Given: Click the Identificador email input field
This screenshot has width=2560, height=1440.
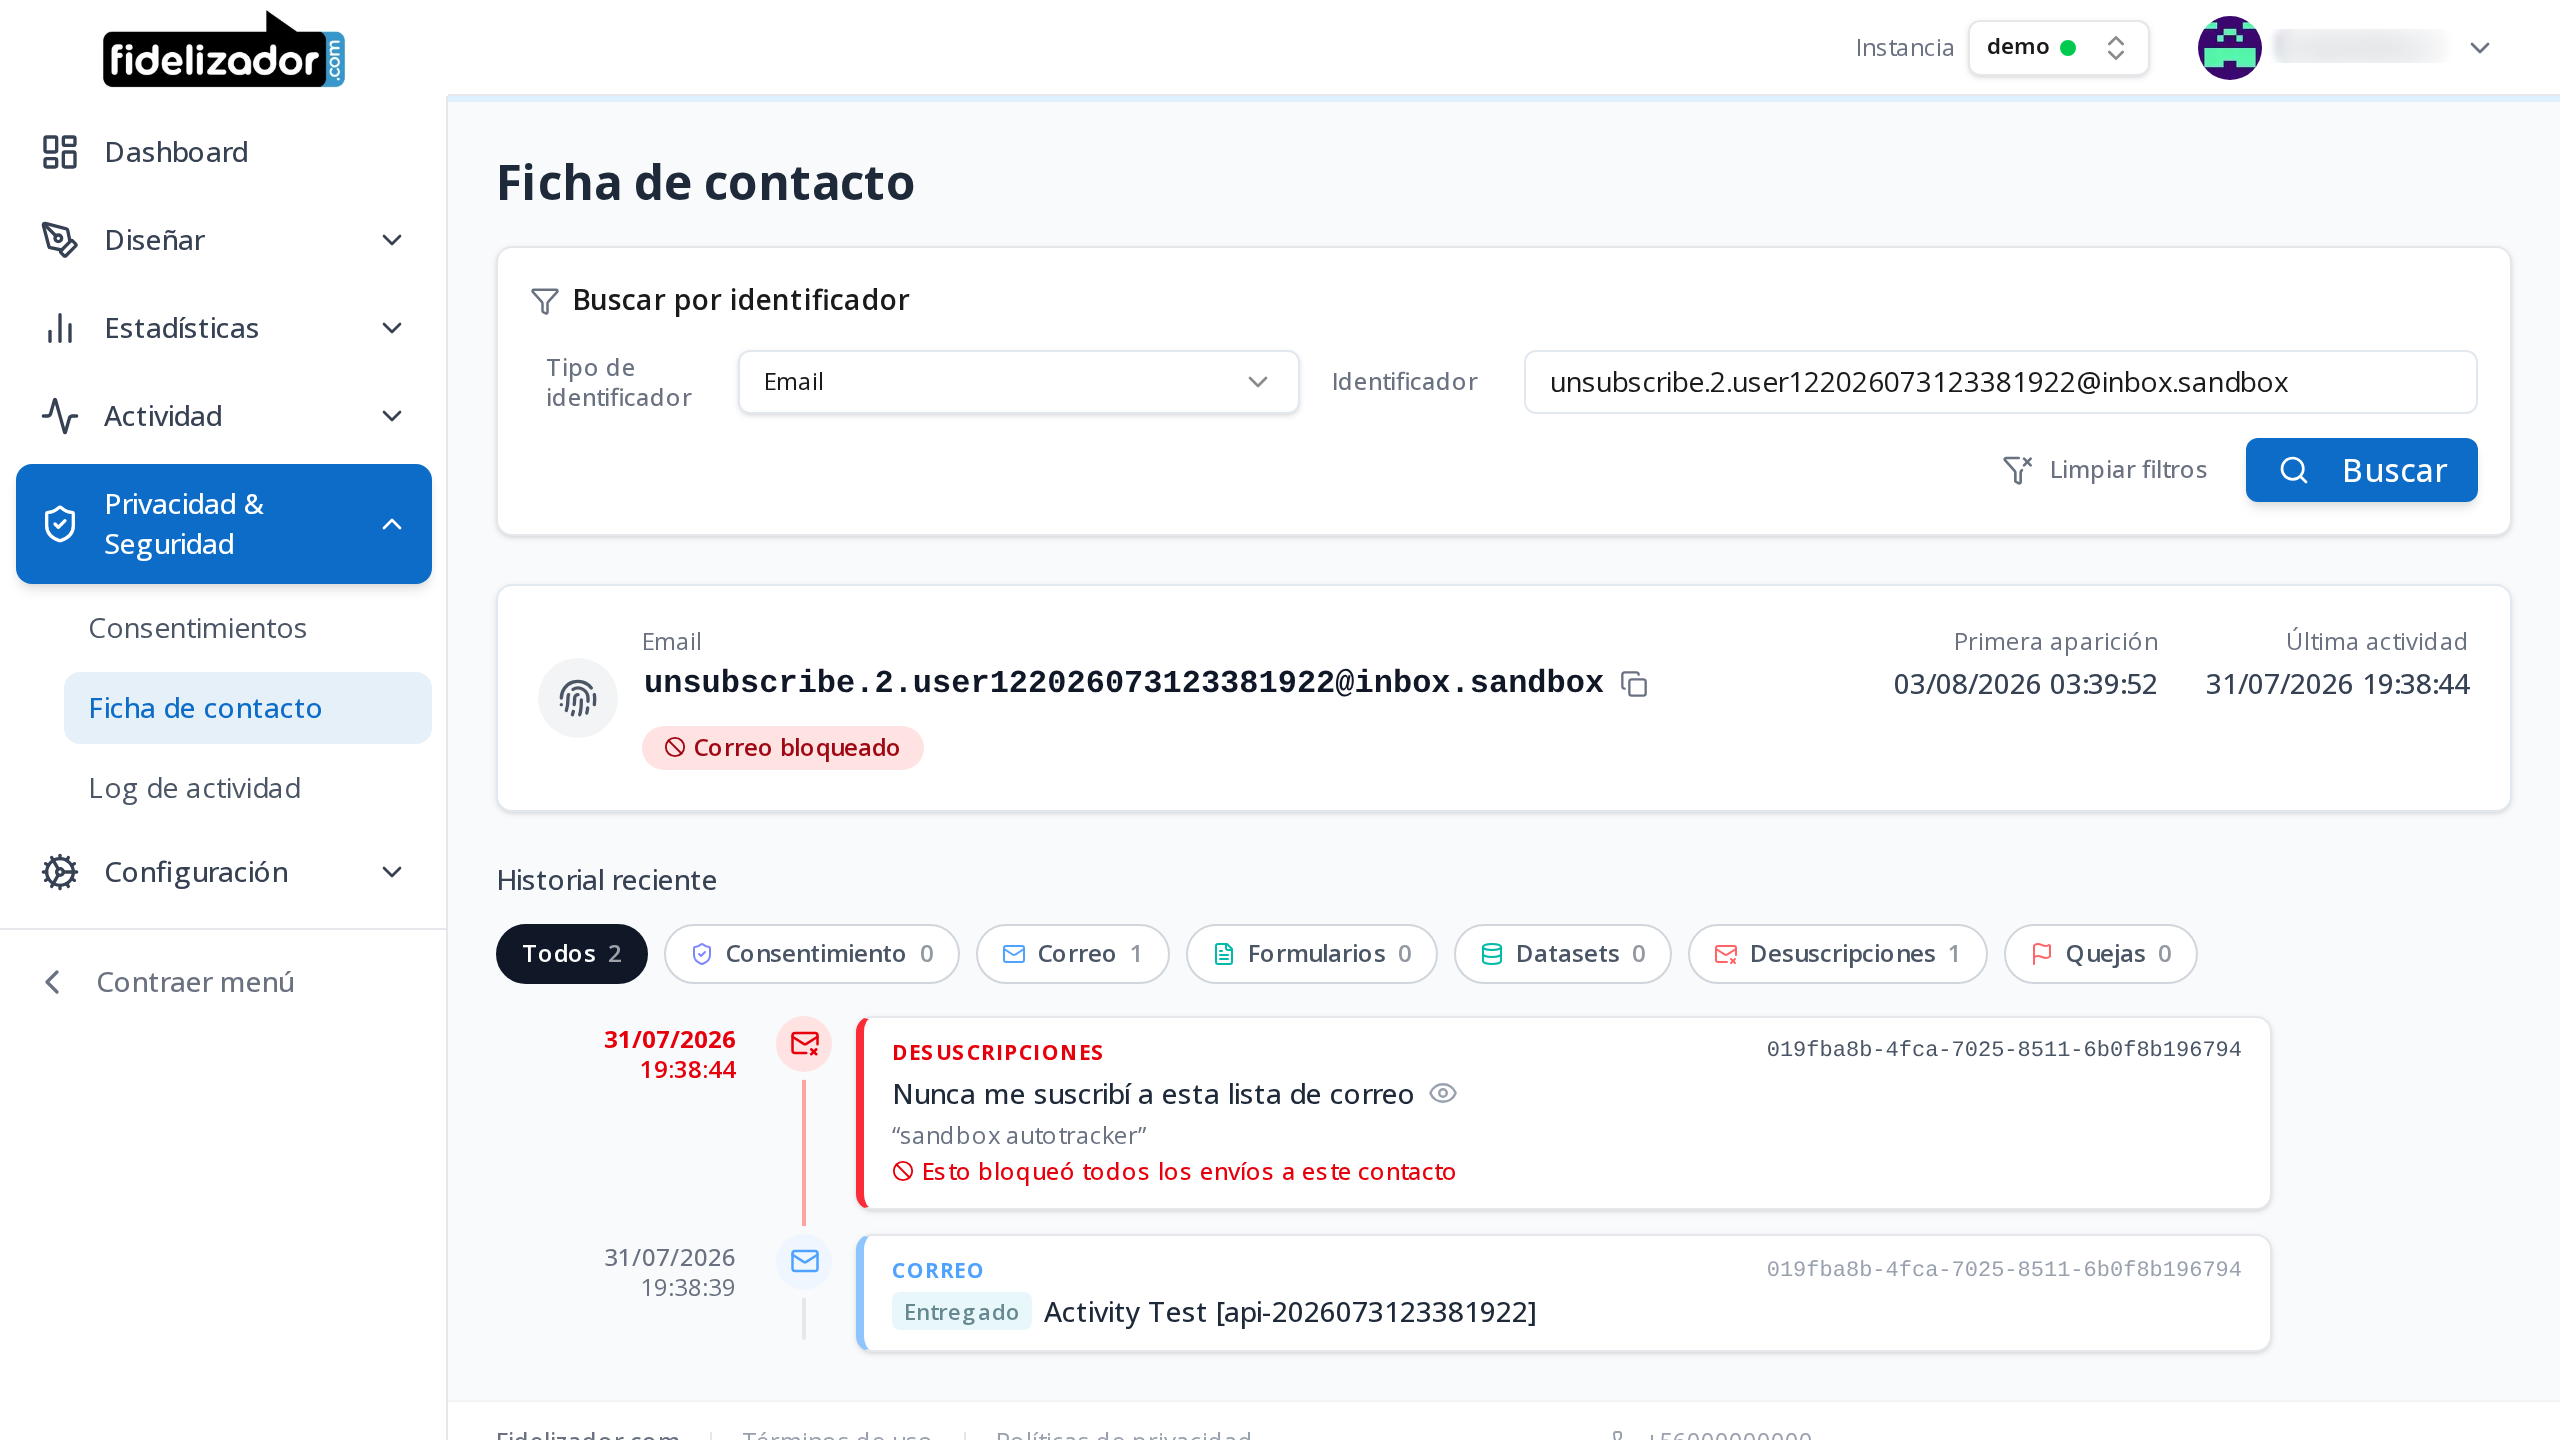Looking at the screenshot, I should point(2000,382).
